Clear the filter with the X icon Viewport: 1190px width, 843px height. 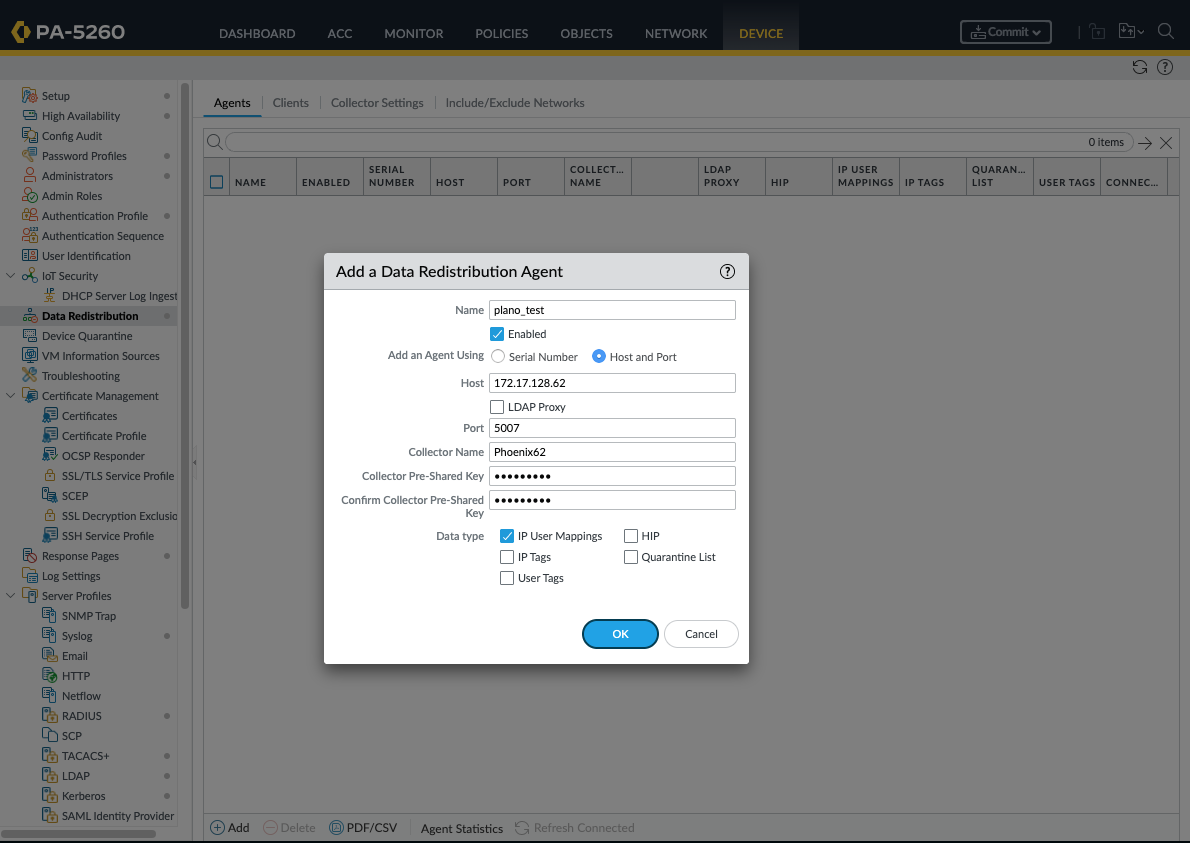[x=1166, y=142]
